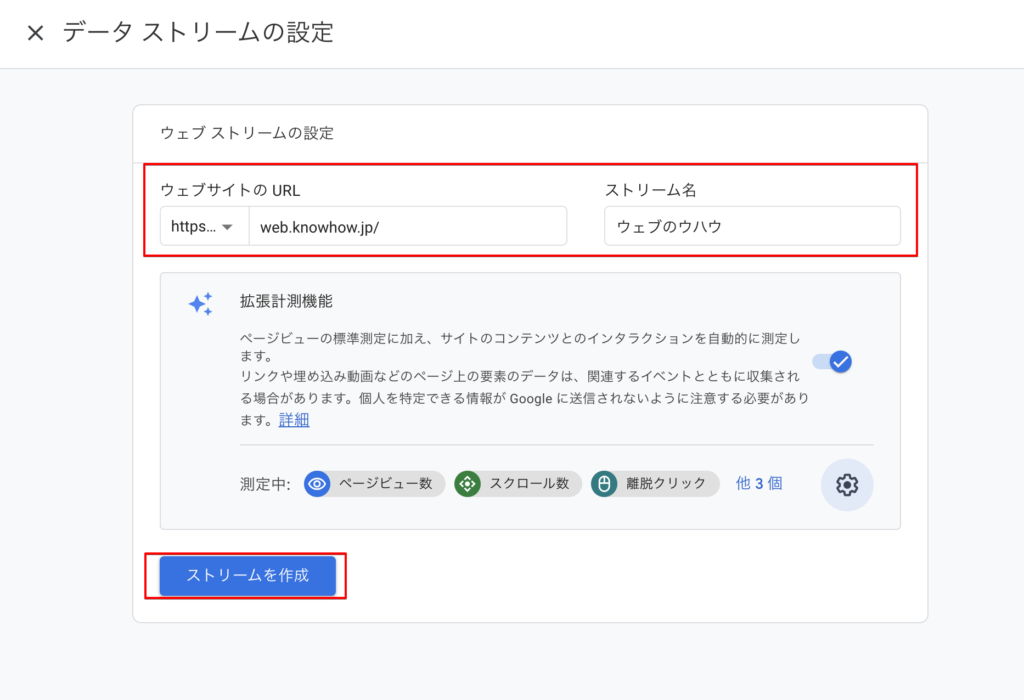This screenshot has height=700, width=1024.
Task: Open the 詳細 details link
Action: pyautogui.click(x=294, y=420)
